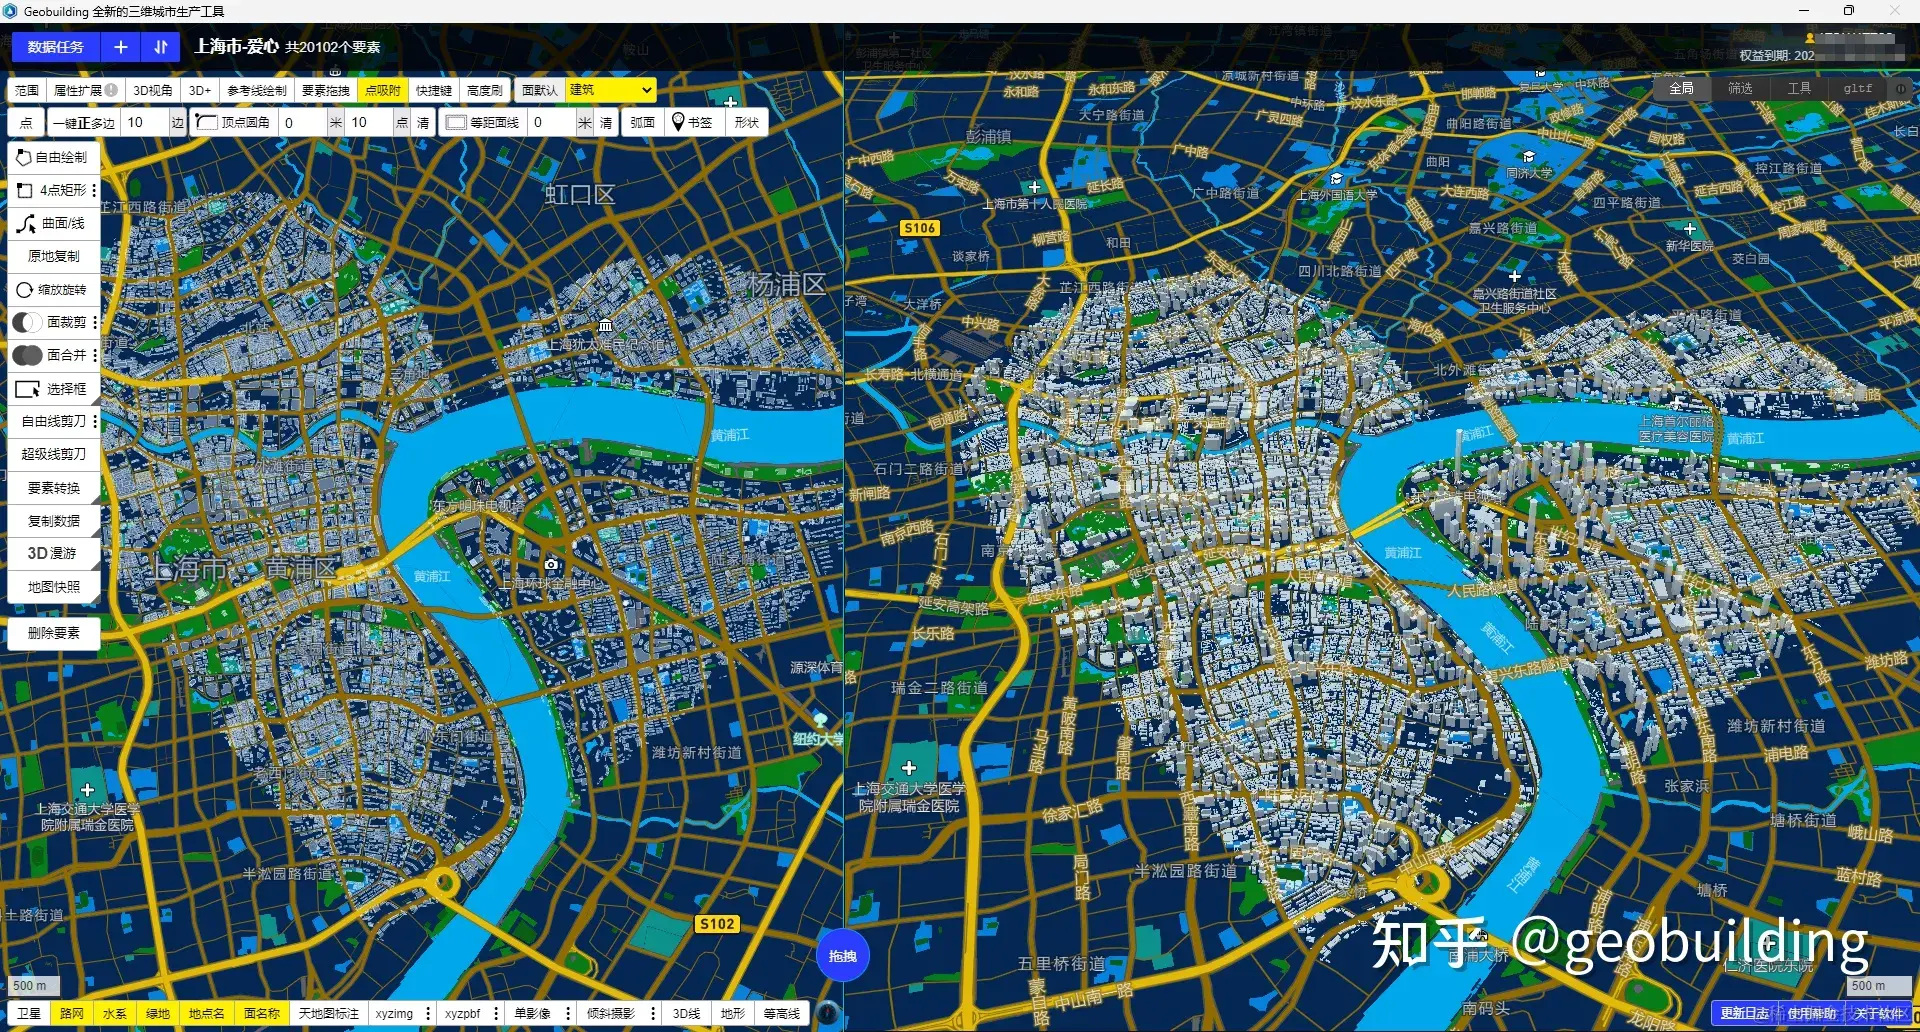Open the xyzimg layer options dots
1920x1032 pixels.
point(428,1013)
